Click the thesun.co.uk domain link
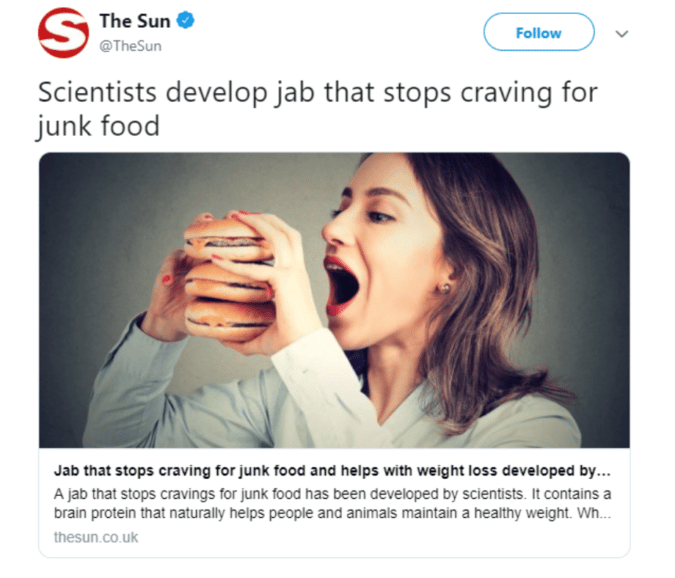675x578 pixels. click(x=96, y=537)
